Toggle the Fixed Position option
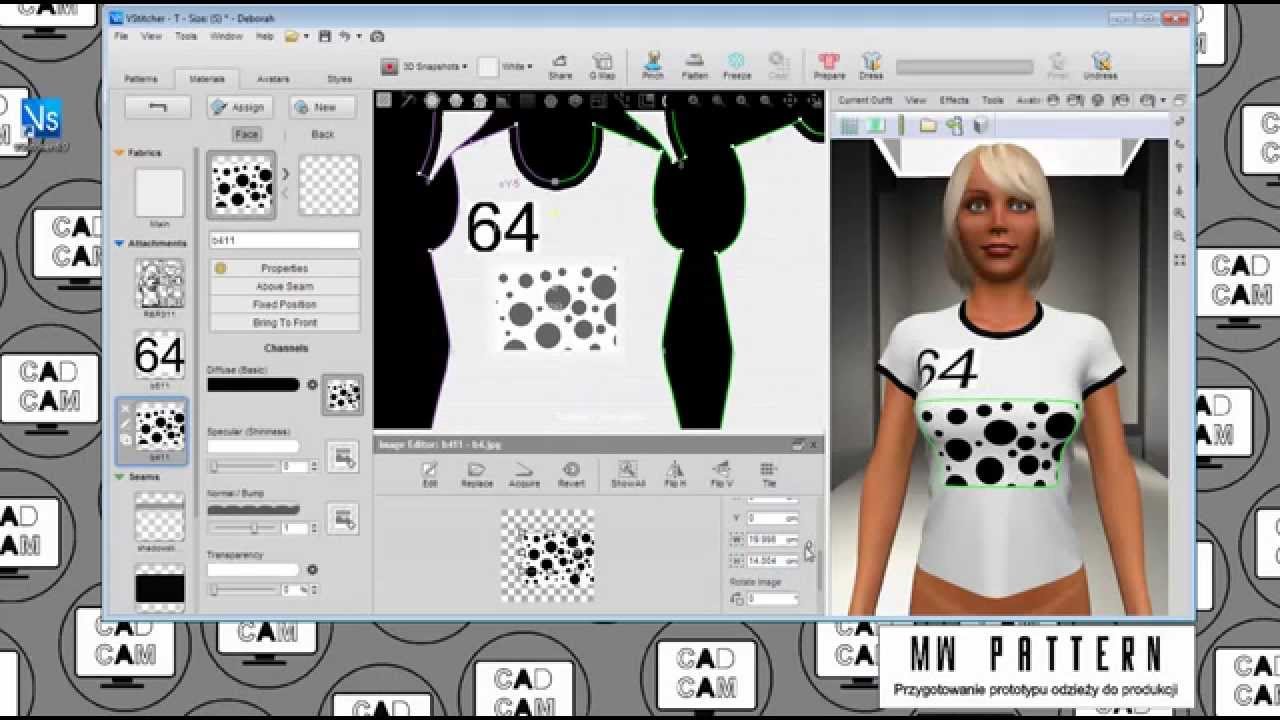Image resolution: width=1280 pixels, height=720 pixels. 285,304
